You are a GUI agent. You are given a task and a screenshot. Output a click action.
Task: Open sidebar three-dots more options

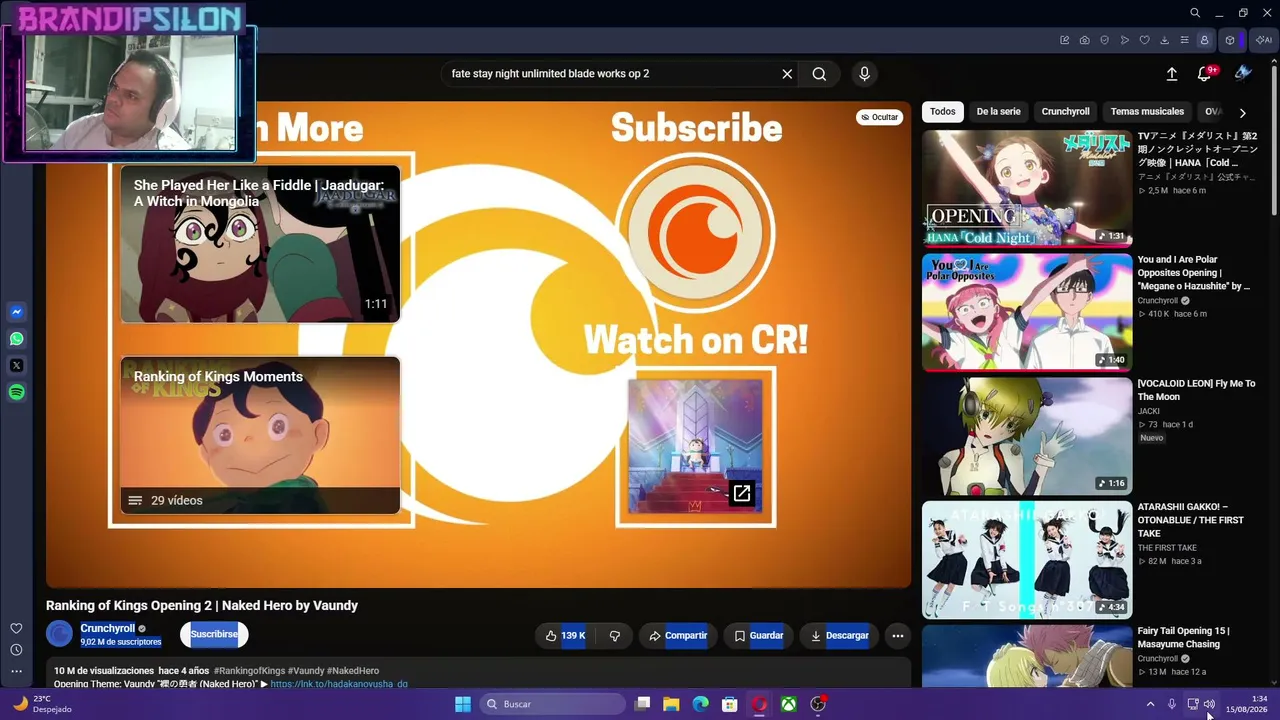tap(16, 672)
